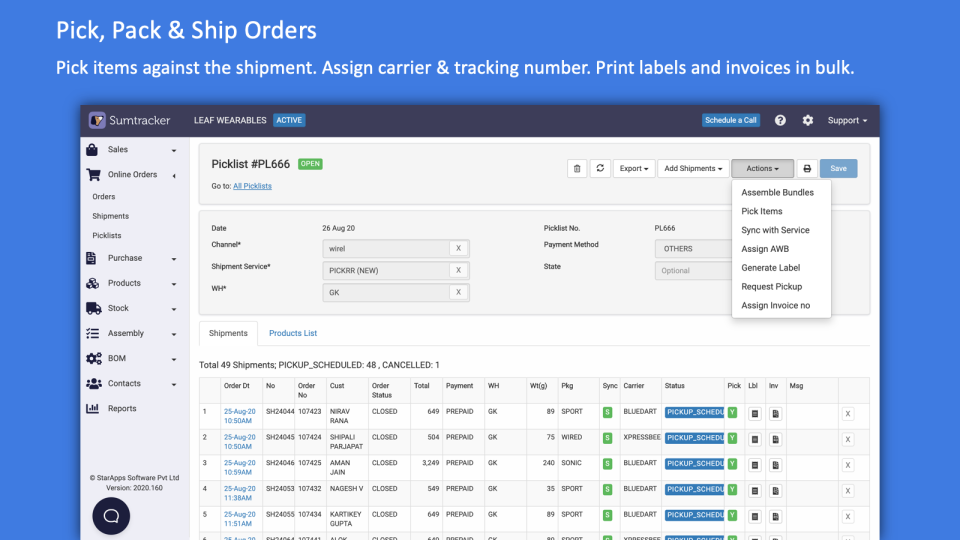Open the Payment Method OTHERS dropdown
The image size is (960, 540).
tap(693, 249)
